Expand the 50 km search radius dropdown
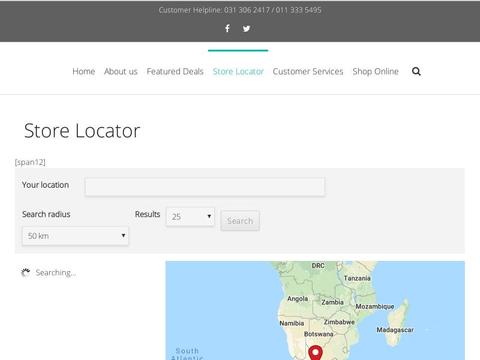This screenshot has height=360, width=480. click(x=75, y=236)
